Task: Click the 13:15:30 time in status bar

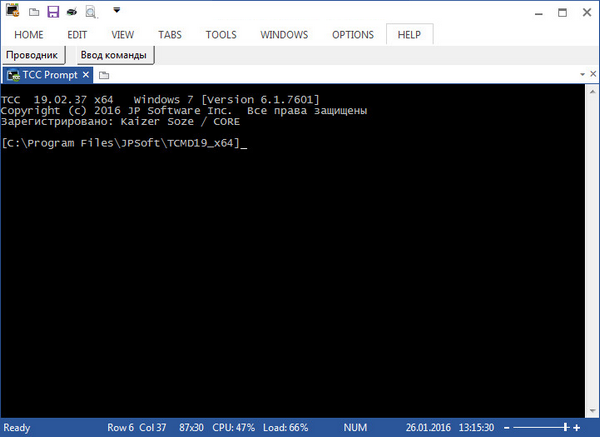Action: click(x=476, y=427)
